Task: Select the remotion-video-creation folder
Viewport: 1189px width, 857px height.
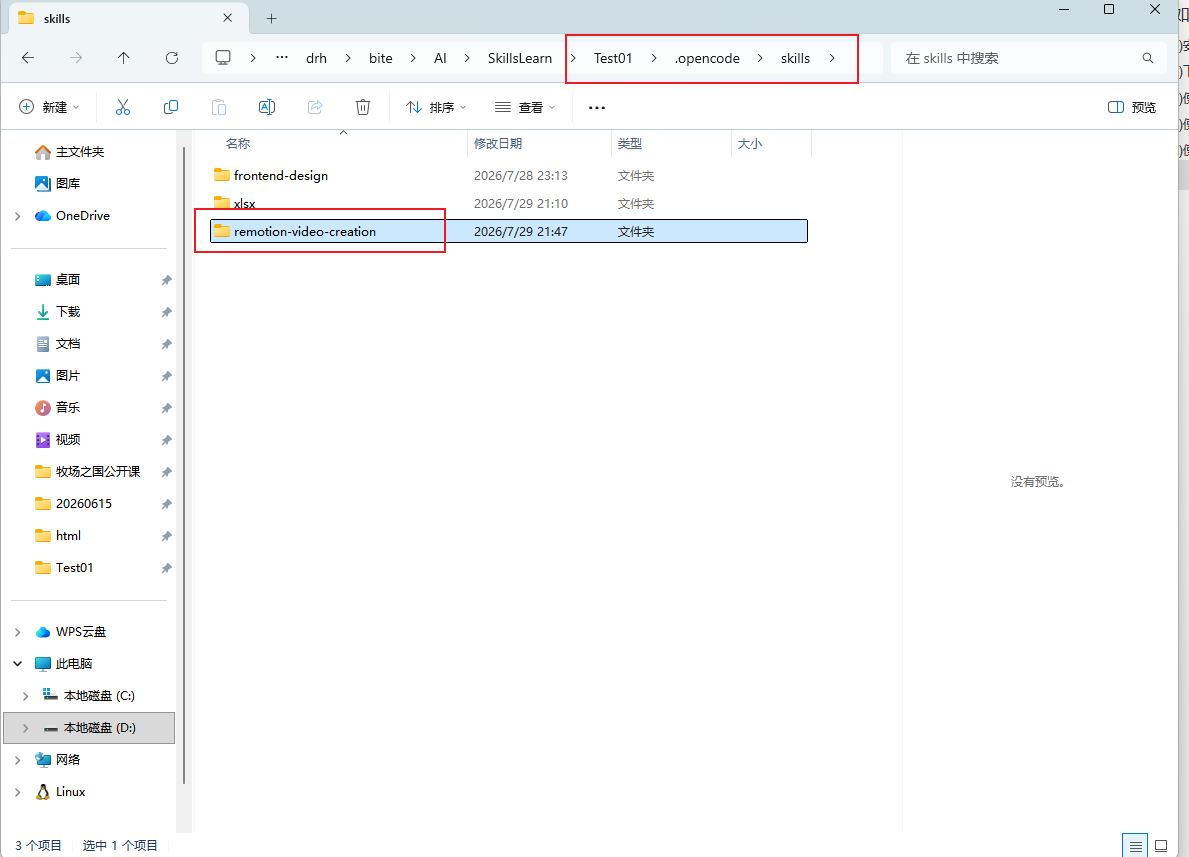Action: 509,231
